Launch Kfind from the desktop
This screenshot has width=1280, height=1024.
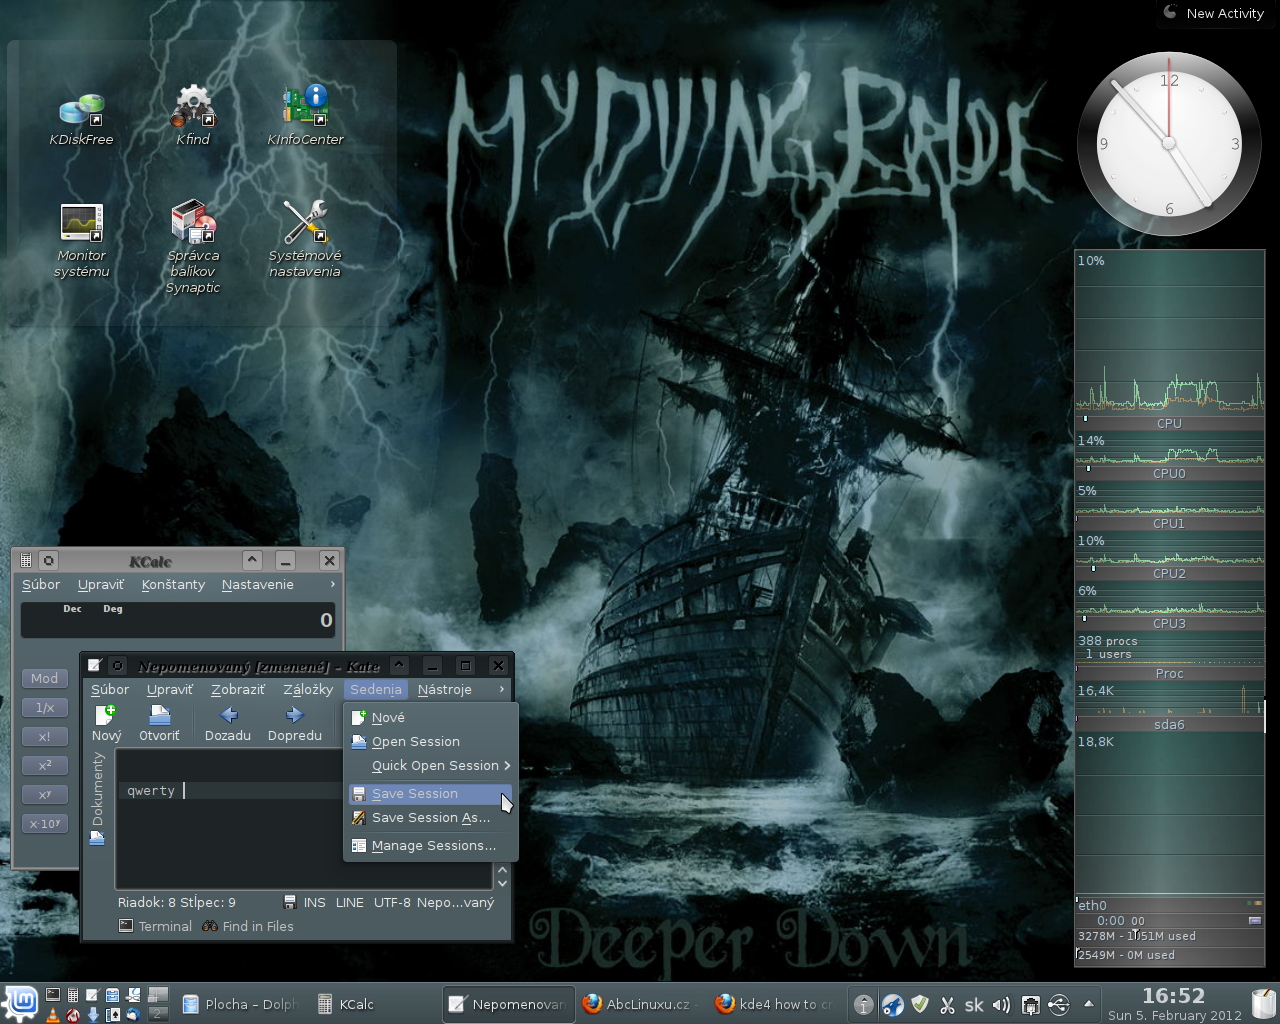pyautogui.click(x=193, y=115)
